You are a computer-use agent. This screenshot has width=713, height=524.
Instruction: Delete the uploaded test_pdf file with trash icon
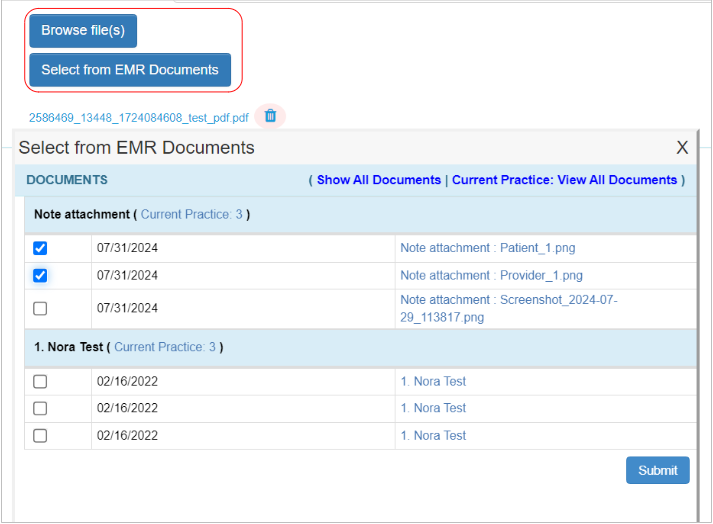(x=270, y=116)
